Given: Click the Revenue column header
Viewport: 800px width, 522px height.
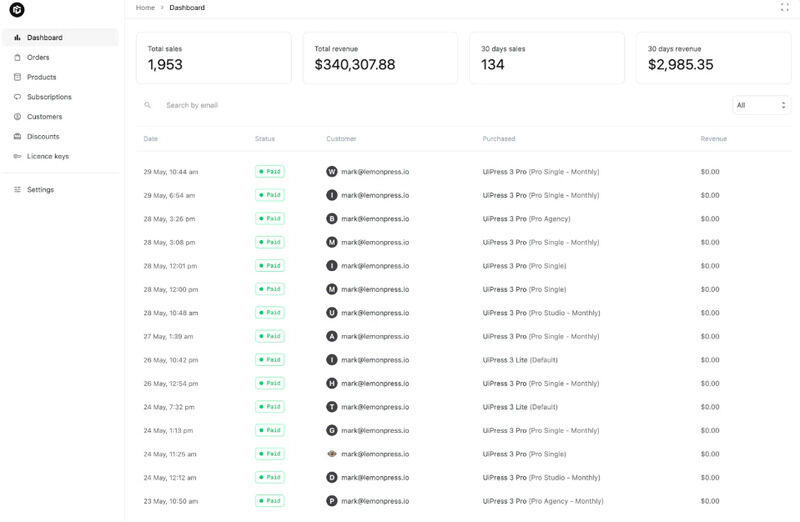Looking at the screenshot, I should tap(713, 139).
